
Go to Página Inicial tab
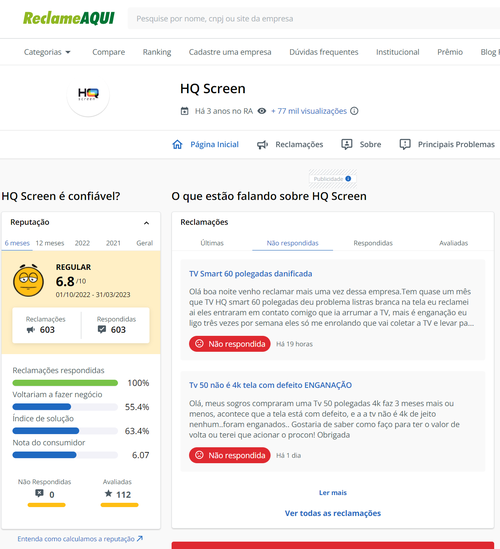click(x=206, y=144)
